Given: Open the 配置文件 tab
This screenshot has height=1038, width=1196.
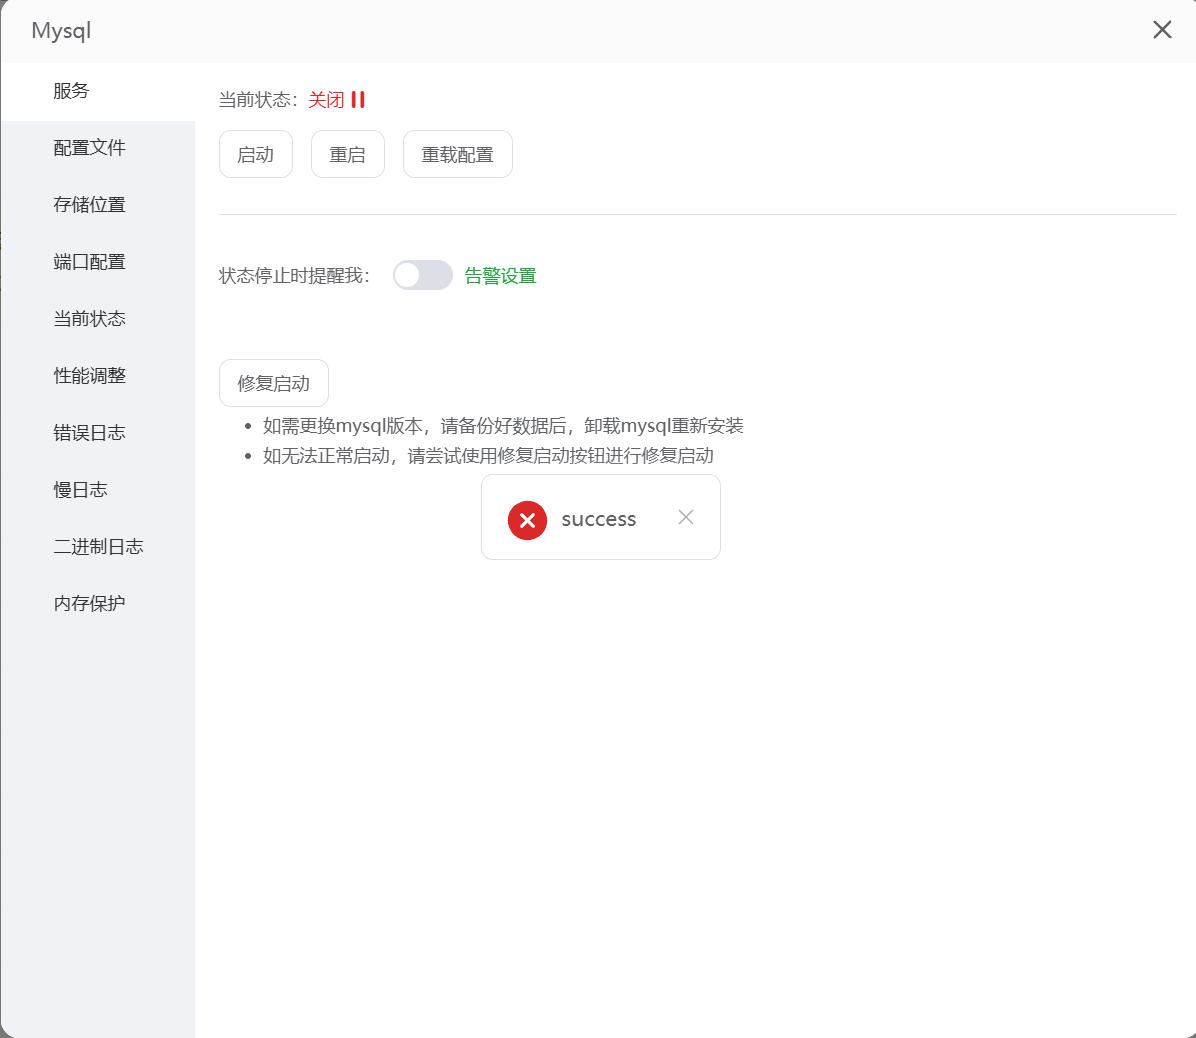Looking at the screenshot, I should coord(90,148).
